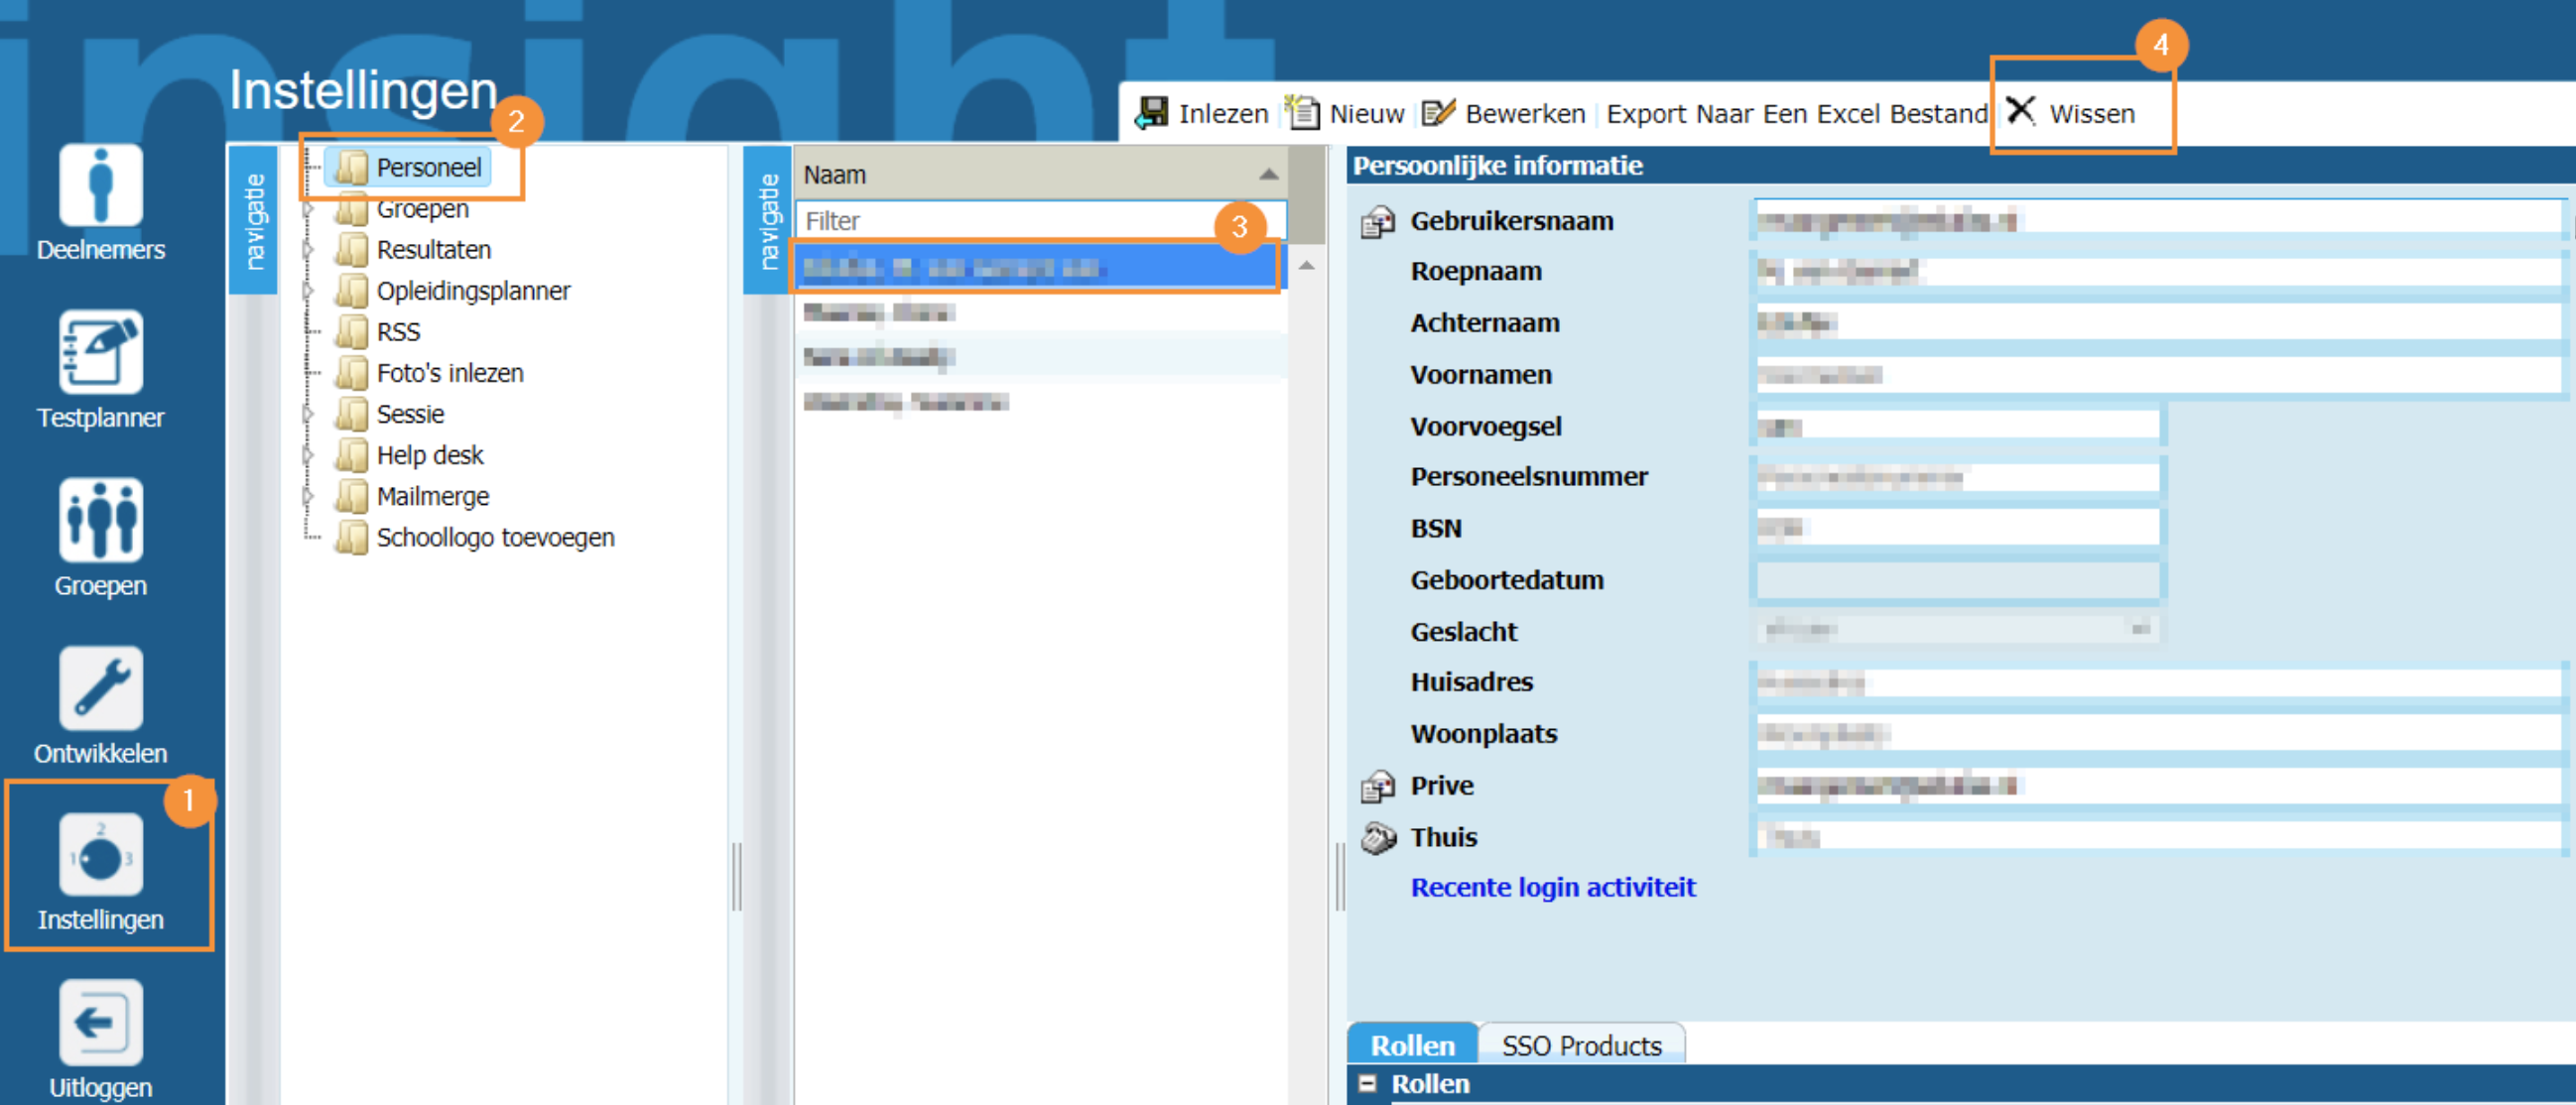Click the Instellingen dial icon
Screen dimensions: 2576x1105
click(x=100, y=855)
